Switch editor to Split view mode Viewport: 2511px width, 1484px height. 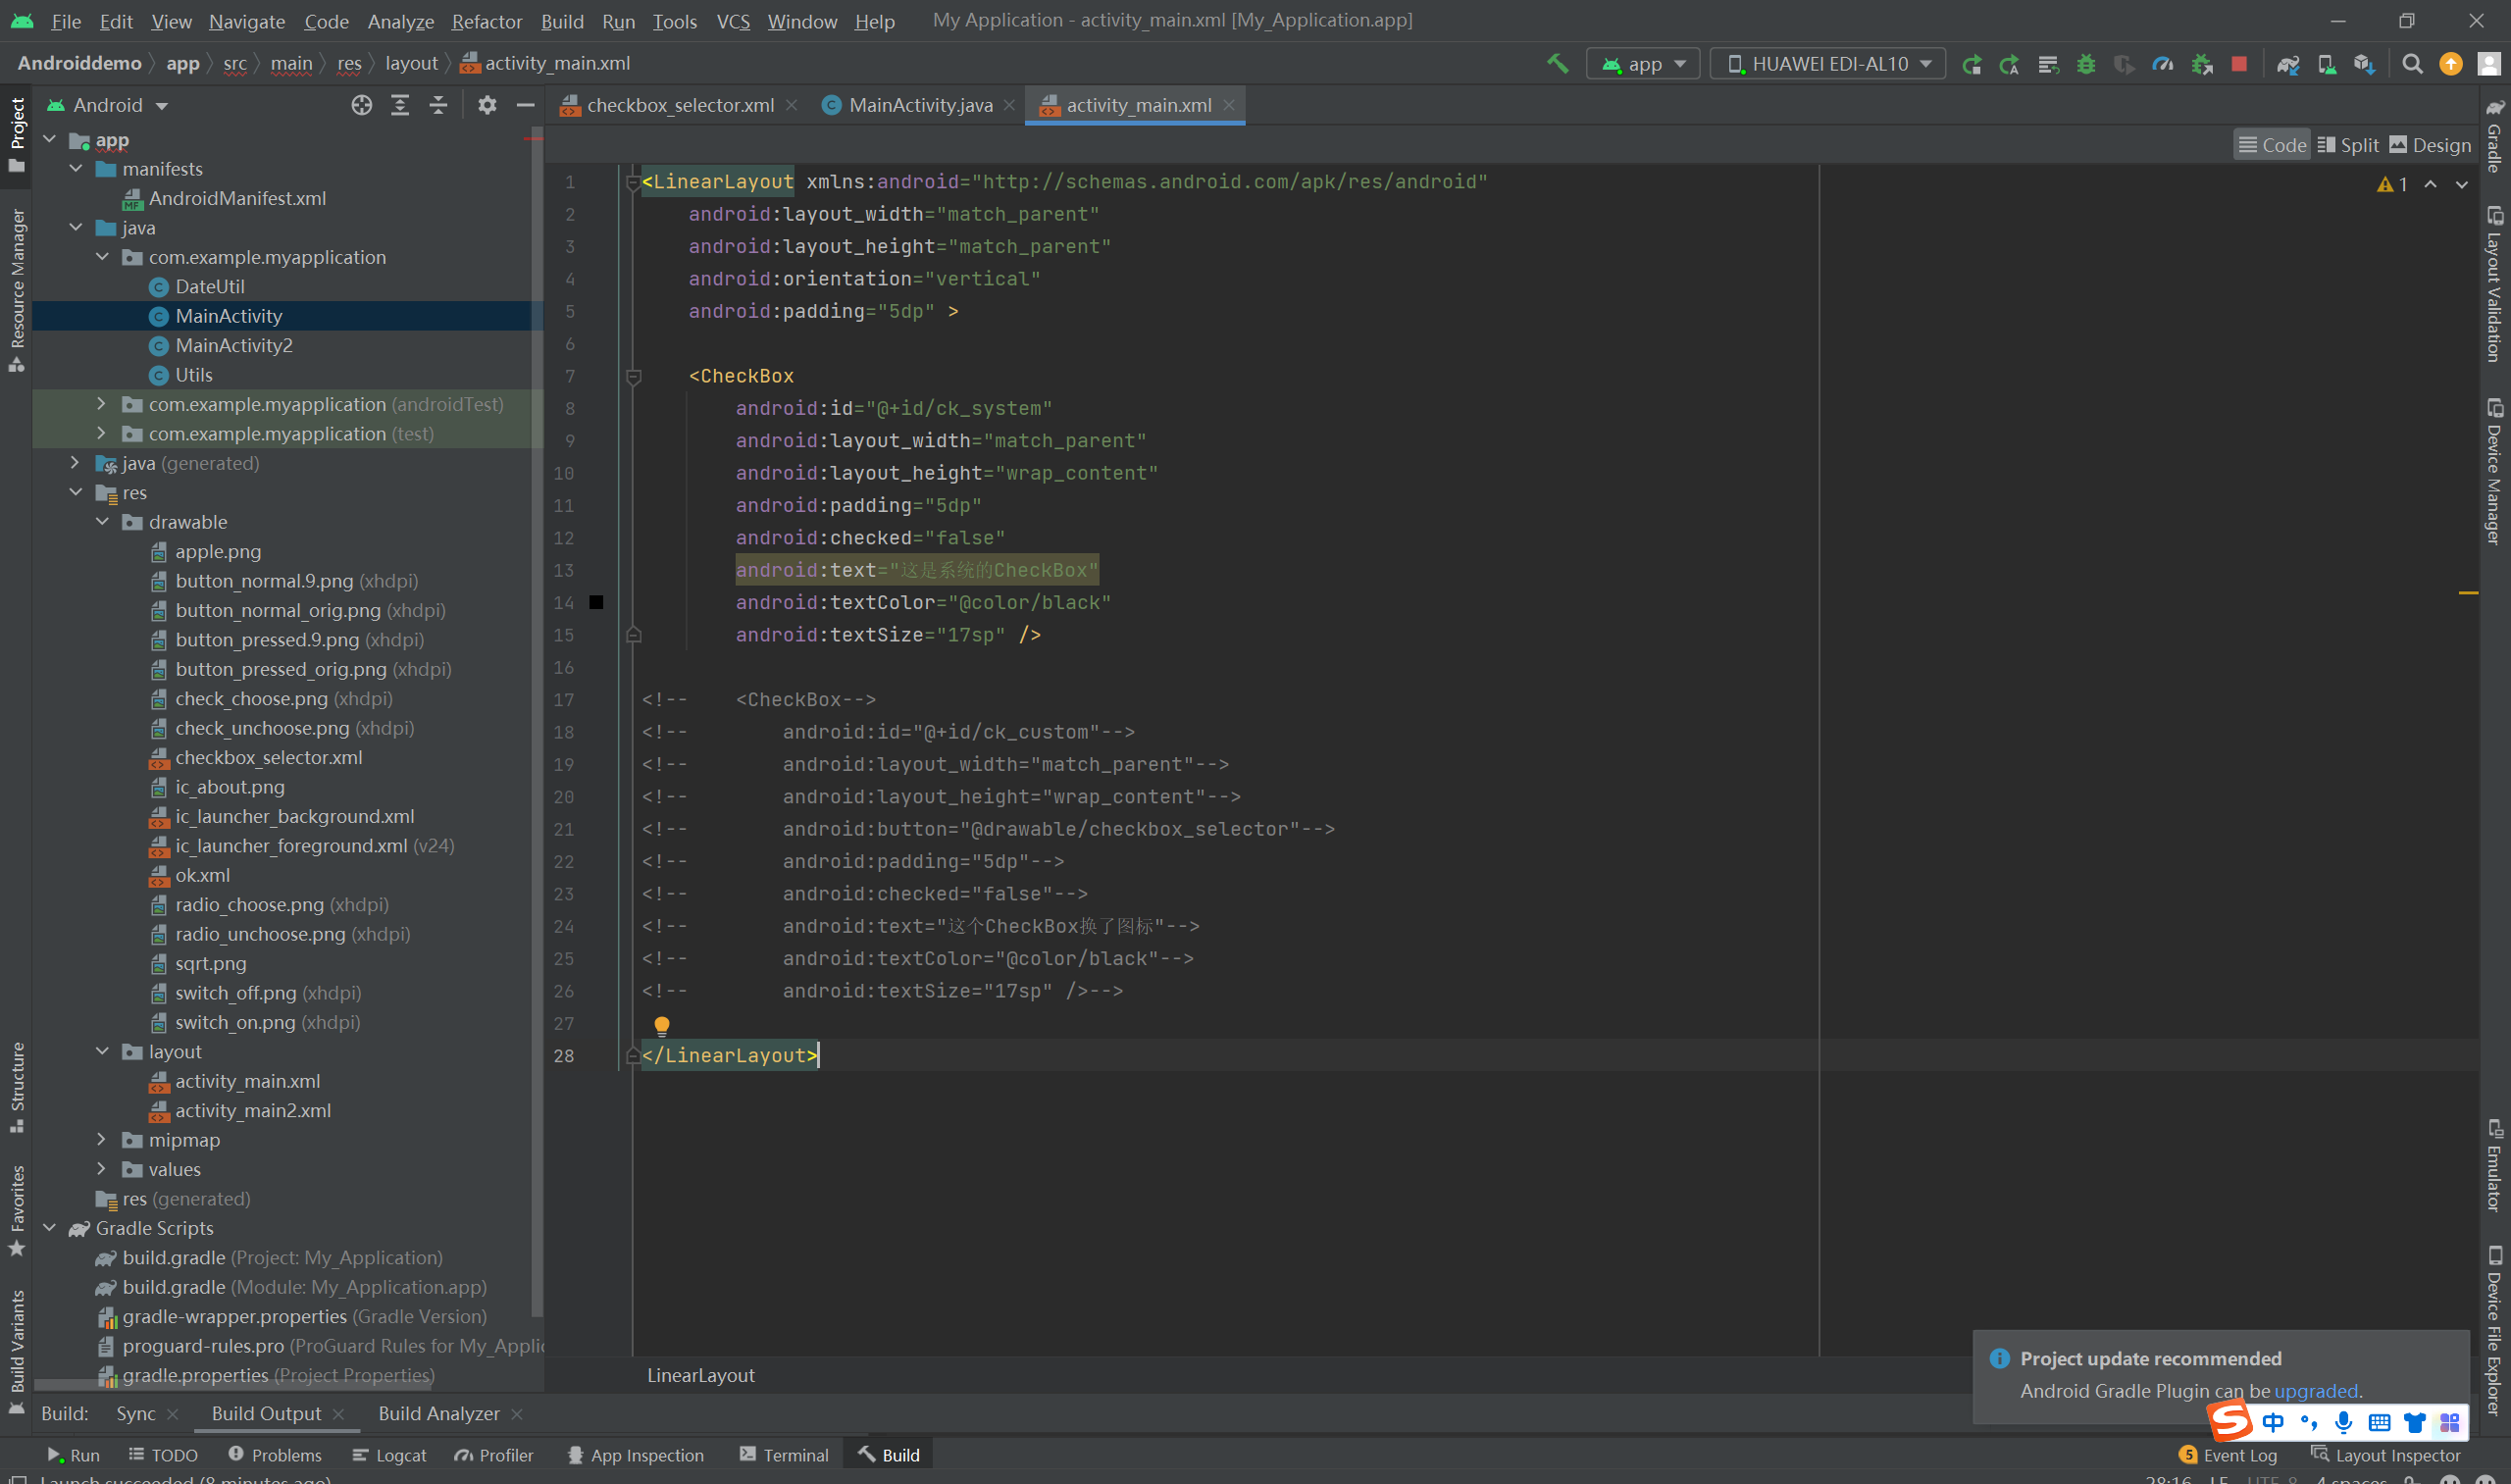[x=2347, y=145]
